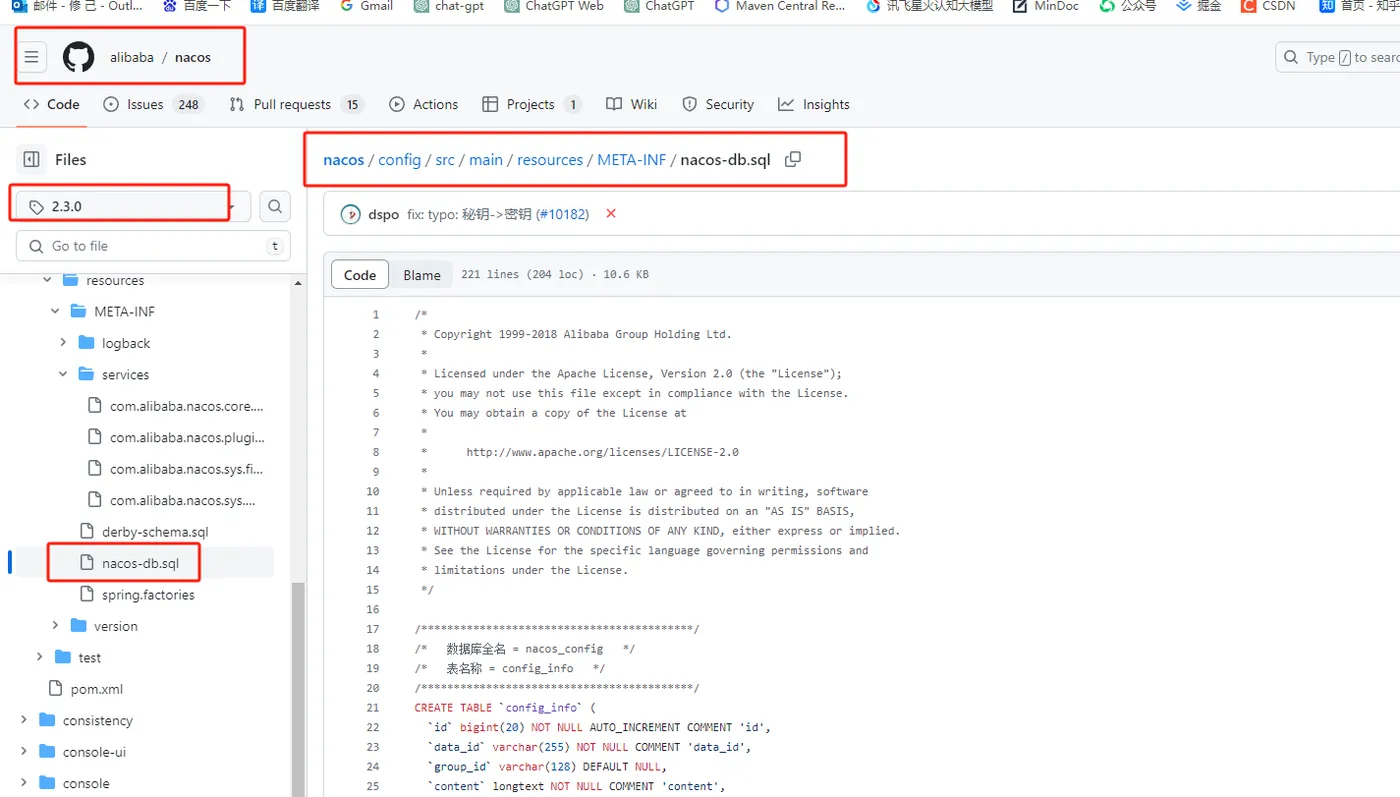Open the Pull requests tab
Screen dimensions: 1400x797
pyautogui.click(x=296, y=104)
